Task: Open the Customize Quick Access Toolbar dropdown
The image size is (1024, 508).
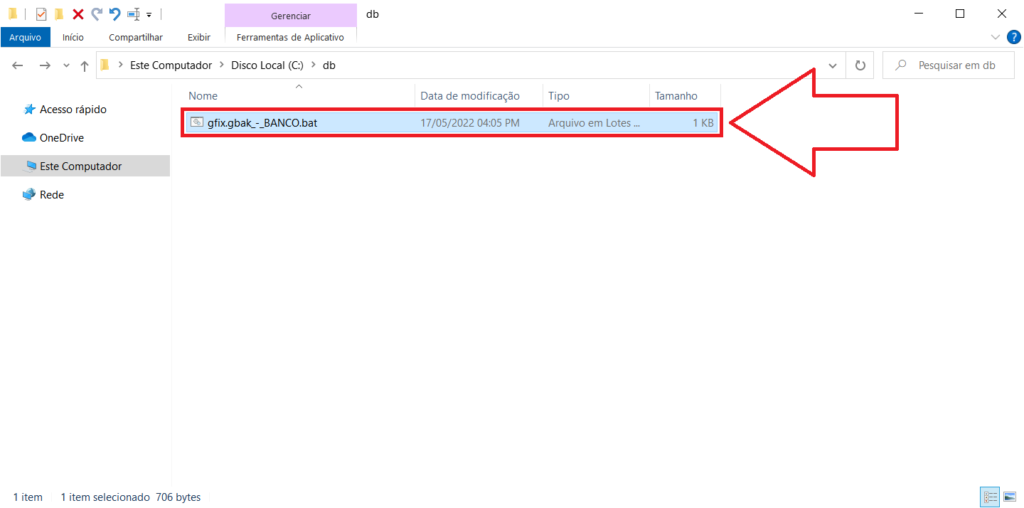Action: click(149, 15)
